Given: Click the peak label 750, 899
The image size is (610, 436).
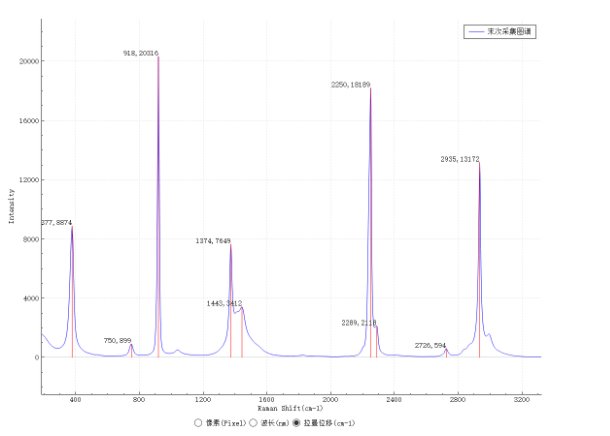Looking at the screenshot, I should 117,340.
